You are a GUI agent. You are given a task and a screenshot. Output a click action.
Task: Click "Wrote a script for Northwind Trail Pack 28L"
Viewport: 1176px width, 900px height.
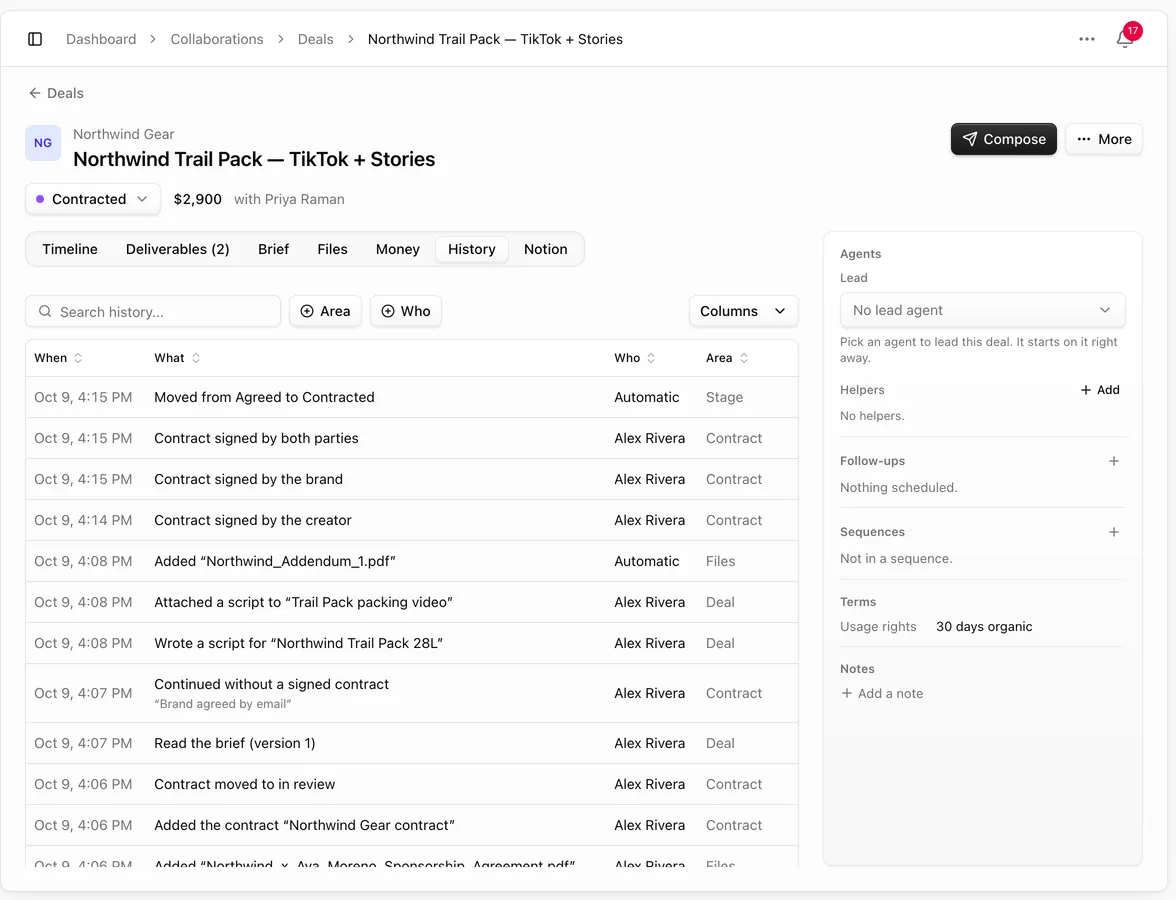(298, 644)
